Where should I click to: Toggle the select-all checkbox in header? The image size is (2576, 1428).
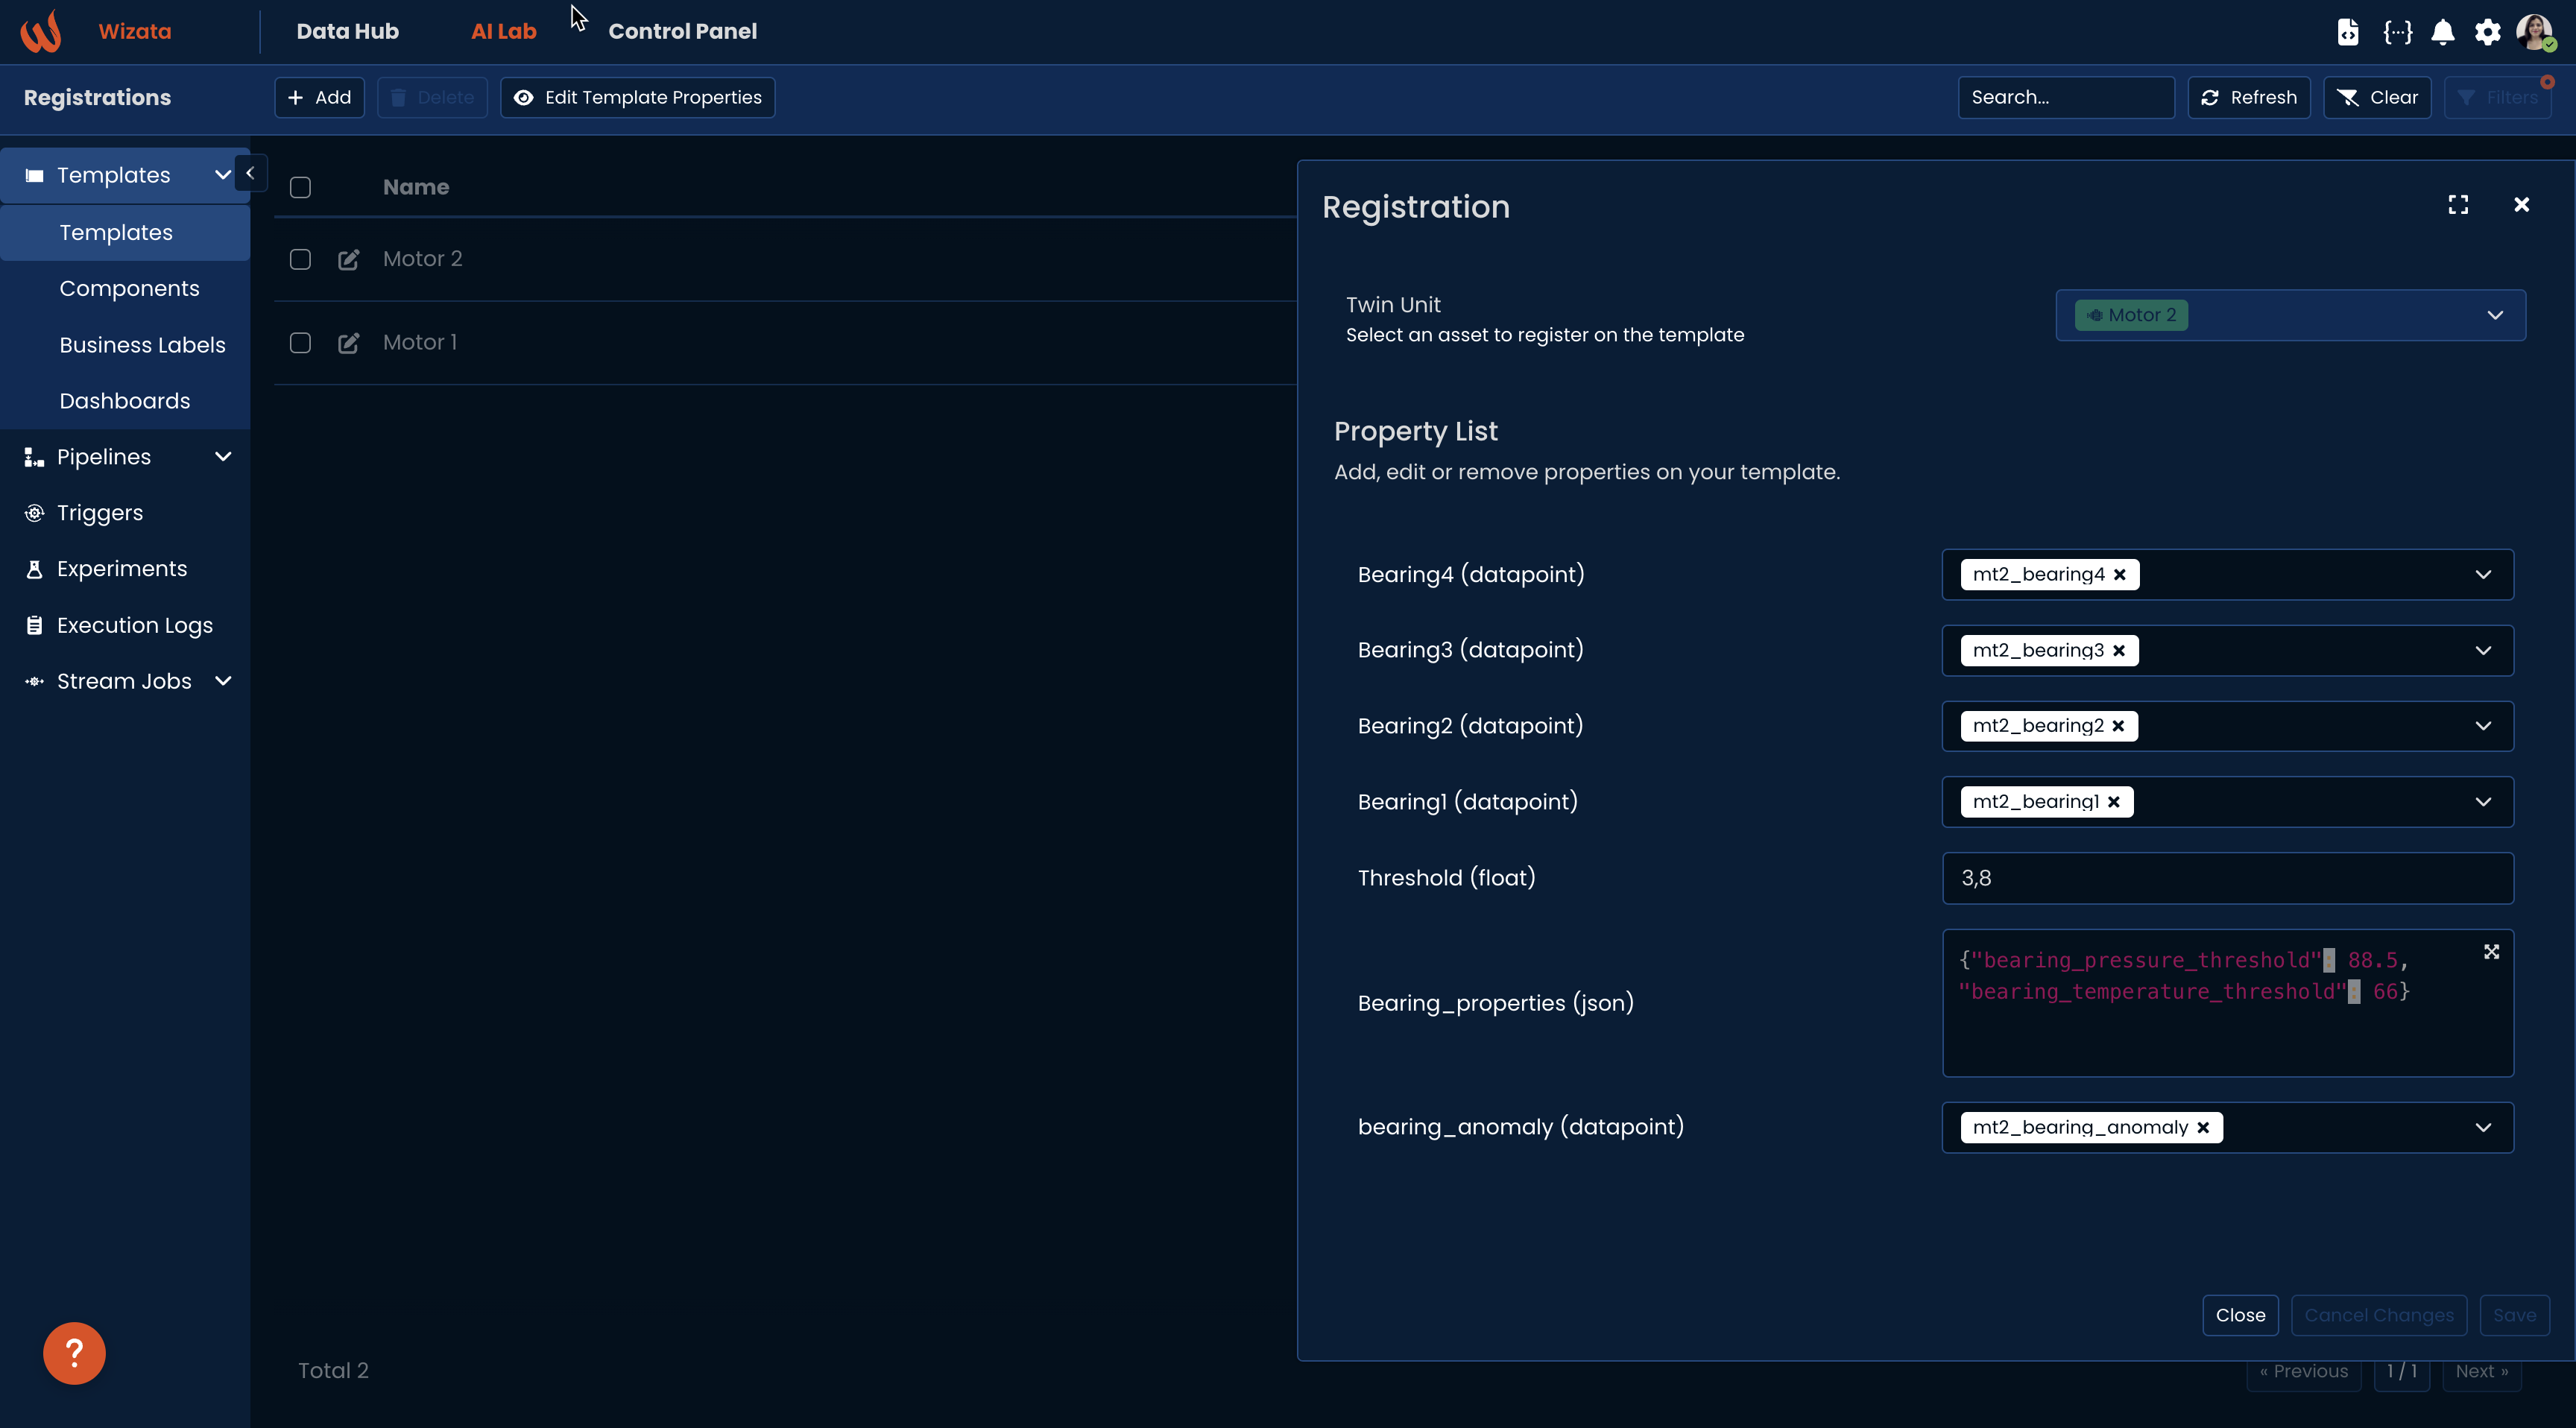300,188
